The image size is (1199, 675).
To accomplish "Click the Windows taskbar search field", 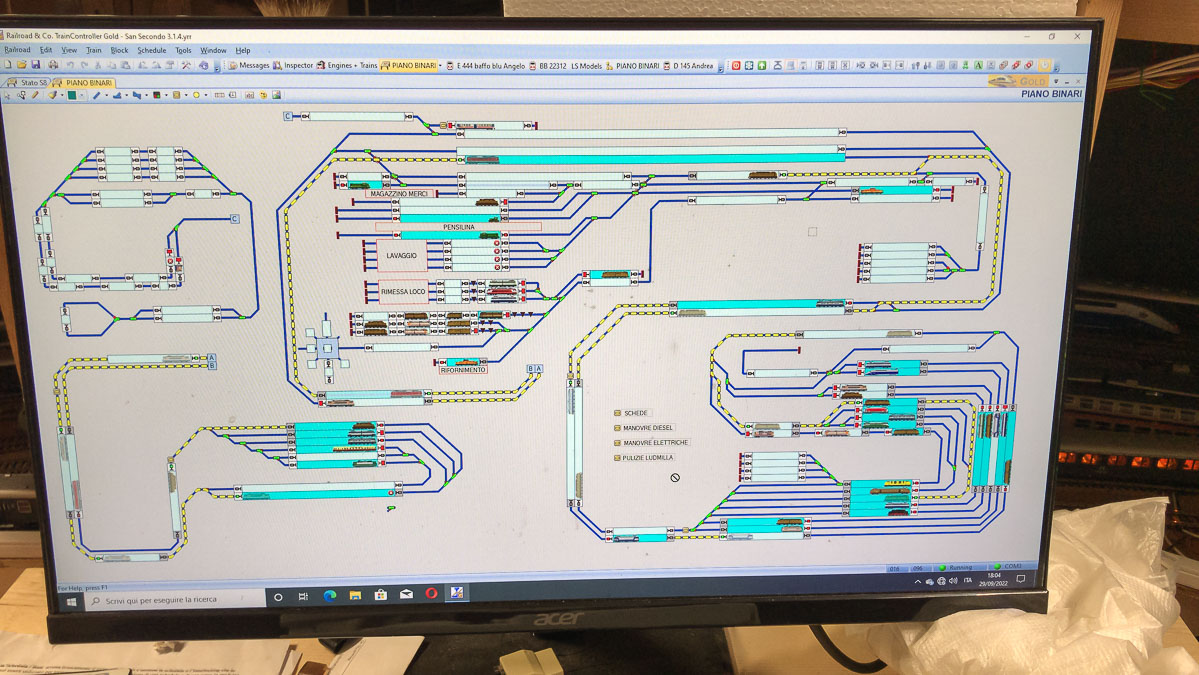I will click(170, 600).
